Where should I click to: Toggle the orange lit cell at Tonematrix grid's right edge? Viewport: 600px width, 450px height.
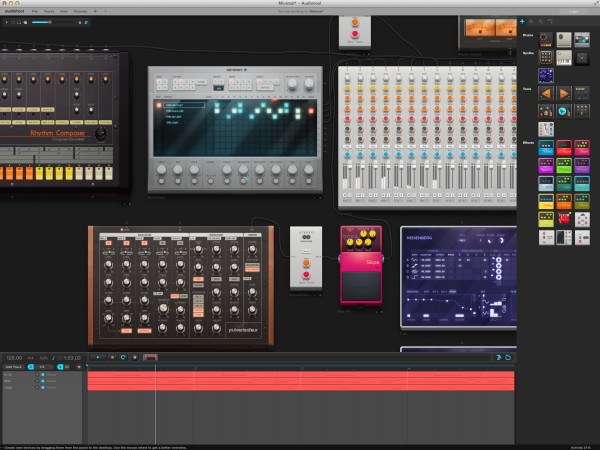(x=311, y=111)
